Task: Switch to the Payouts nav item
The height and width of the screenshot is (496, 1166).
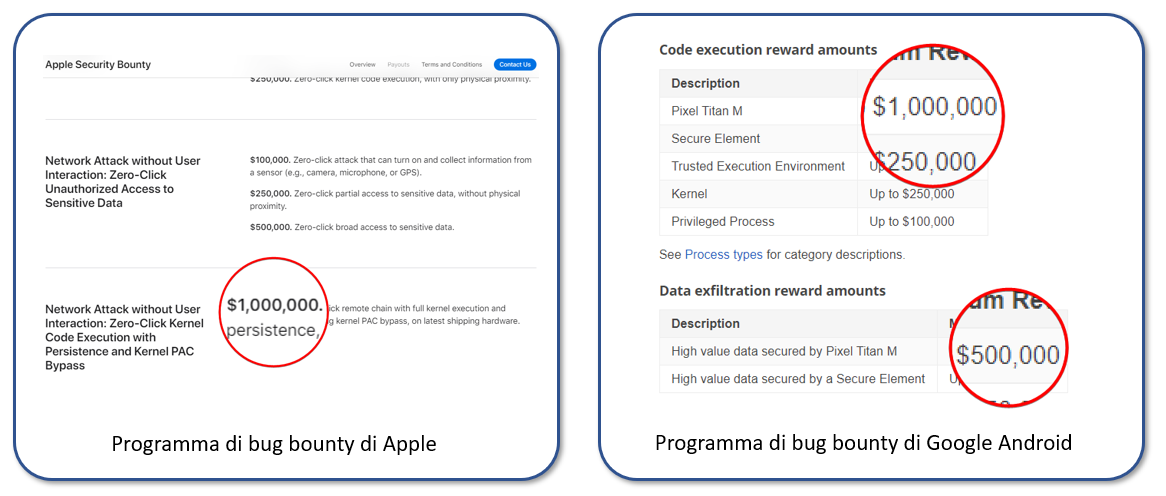Action: 398,65
